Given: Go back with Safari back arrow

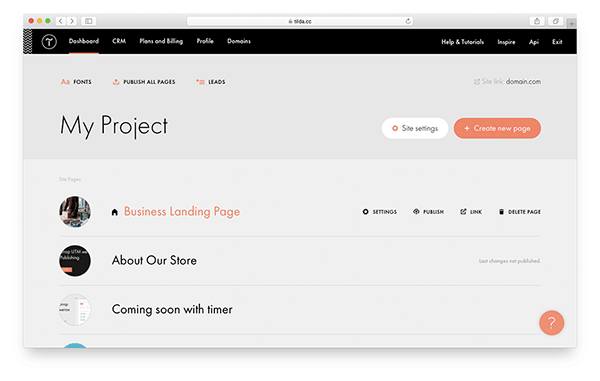Looking at the screenshot, I should [x=60, y=21].
